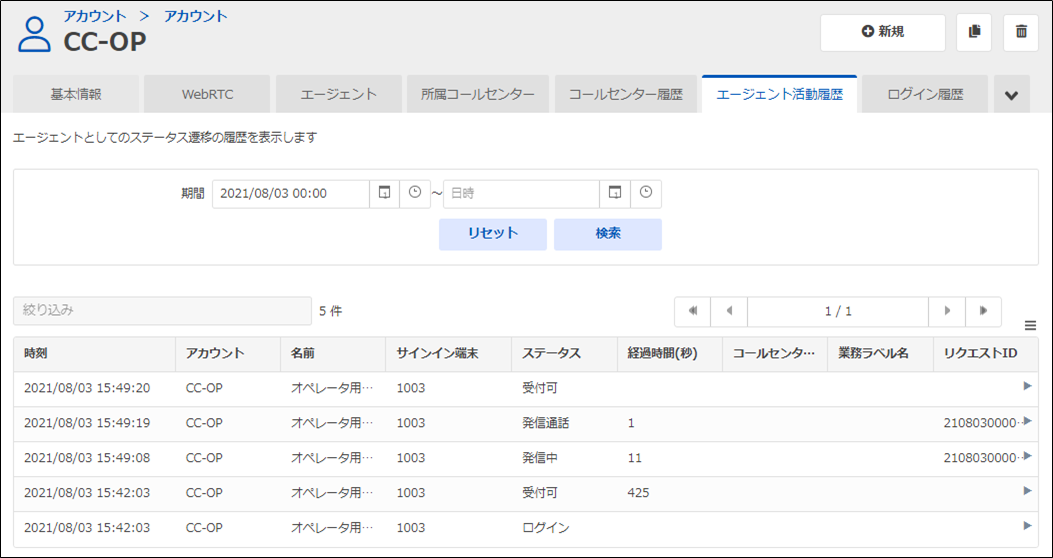Sort by 時刻 column header
Screen dimensions: 1053x558
point(95,354)
